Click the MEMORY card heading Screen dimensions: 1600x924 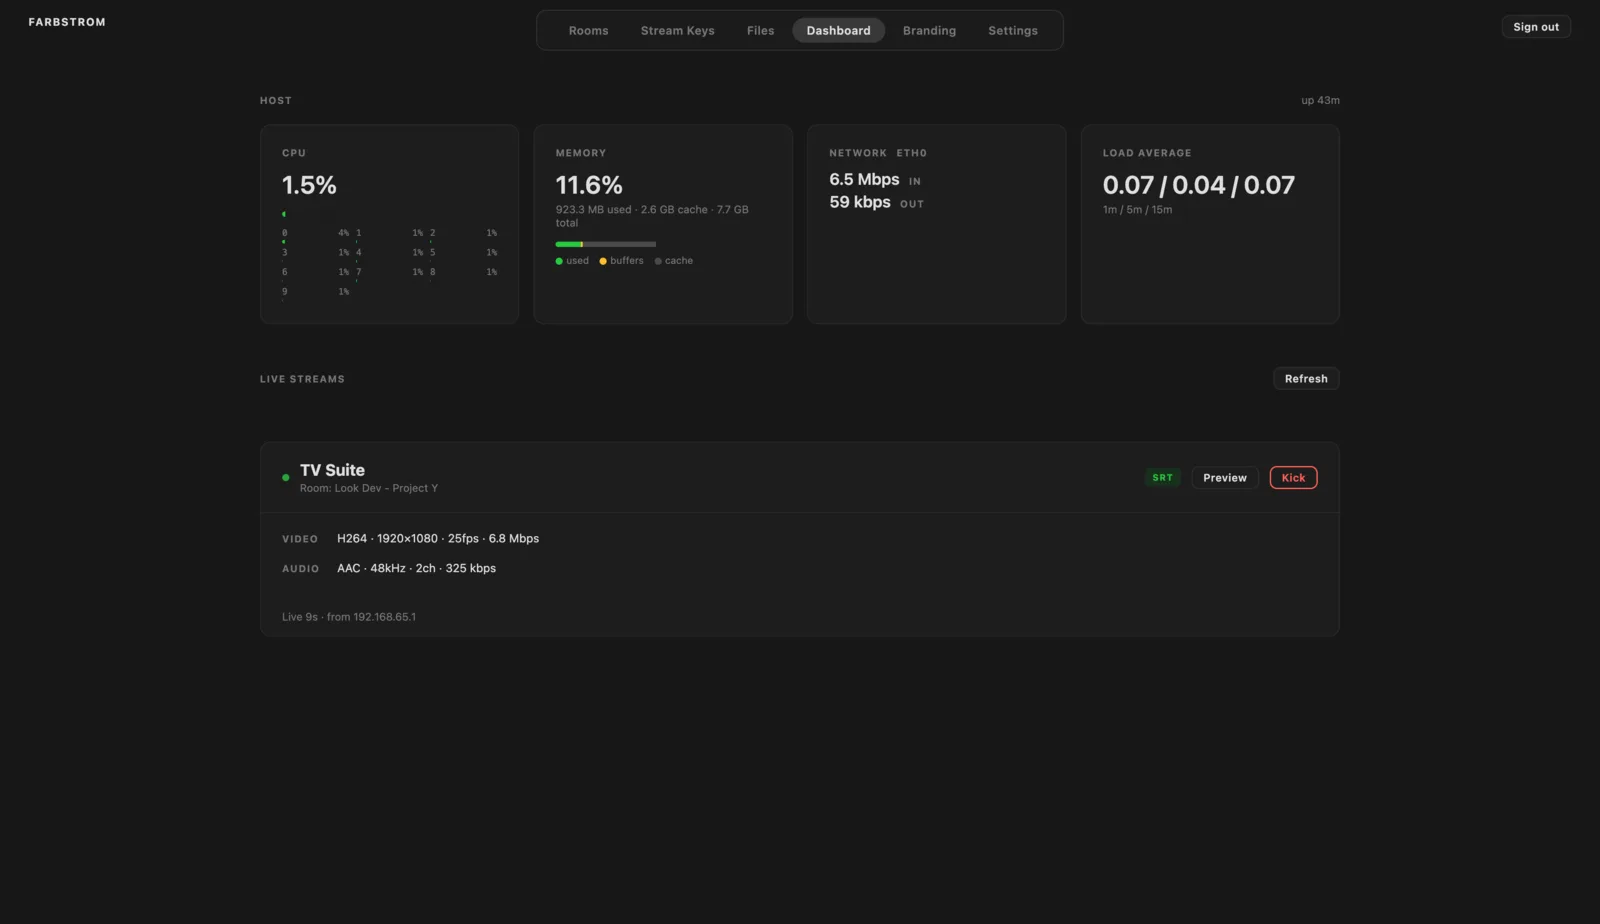(580, 153)
